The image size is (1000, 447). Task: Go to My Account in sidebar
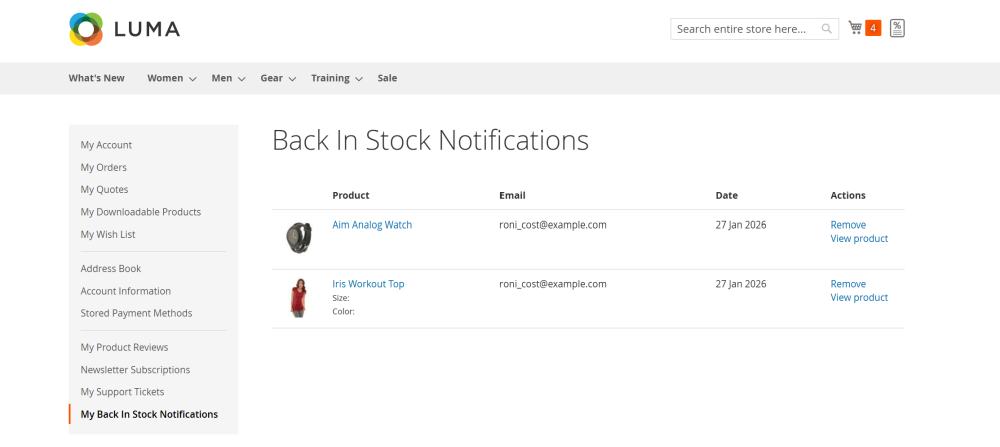(106, 145)
